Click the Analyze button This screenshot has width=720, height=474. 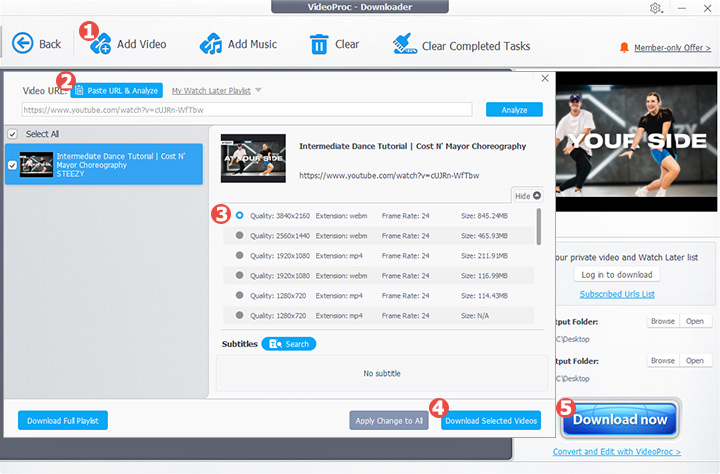(514, 110)
